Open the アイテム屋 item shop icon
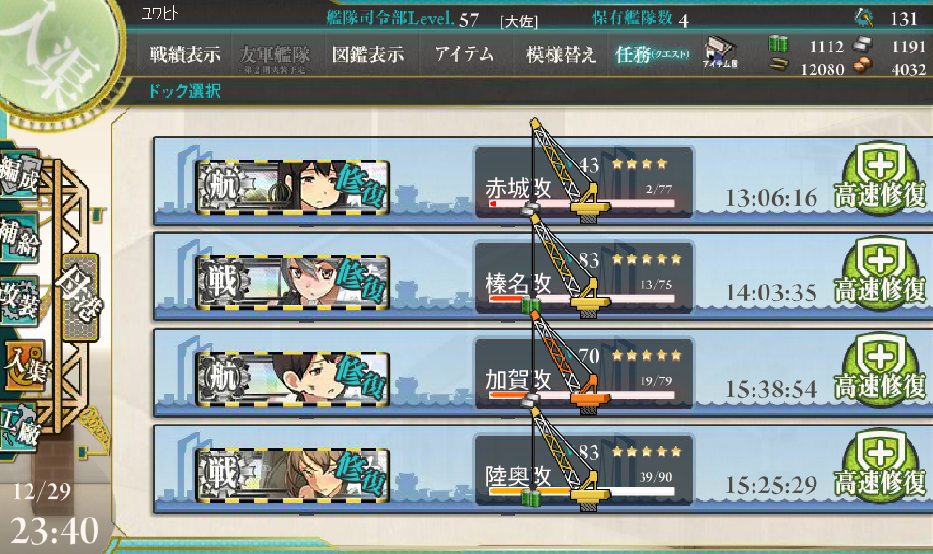The width and height of the screenshot is (933, 554). pos(720,52)
